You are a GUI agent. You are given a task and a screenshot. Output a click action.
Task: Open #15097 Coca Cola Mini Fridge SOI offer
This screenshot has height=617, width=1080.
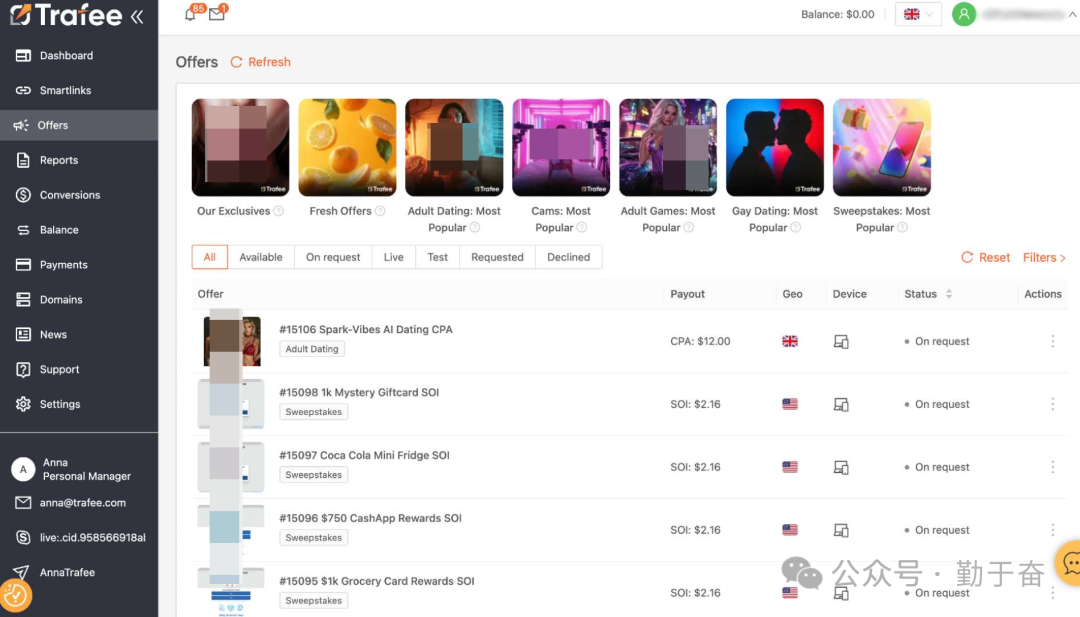point(364,455)
